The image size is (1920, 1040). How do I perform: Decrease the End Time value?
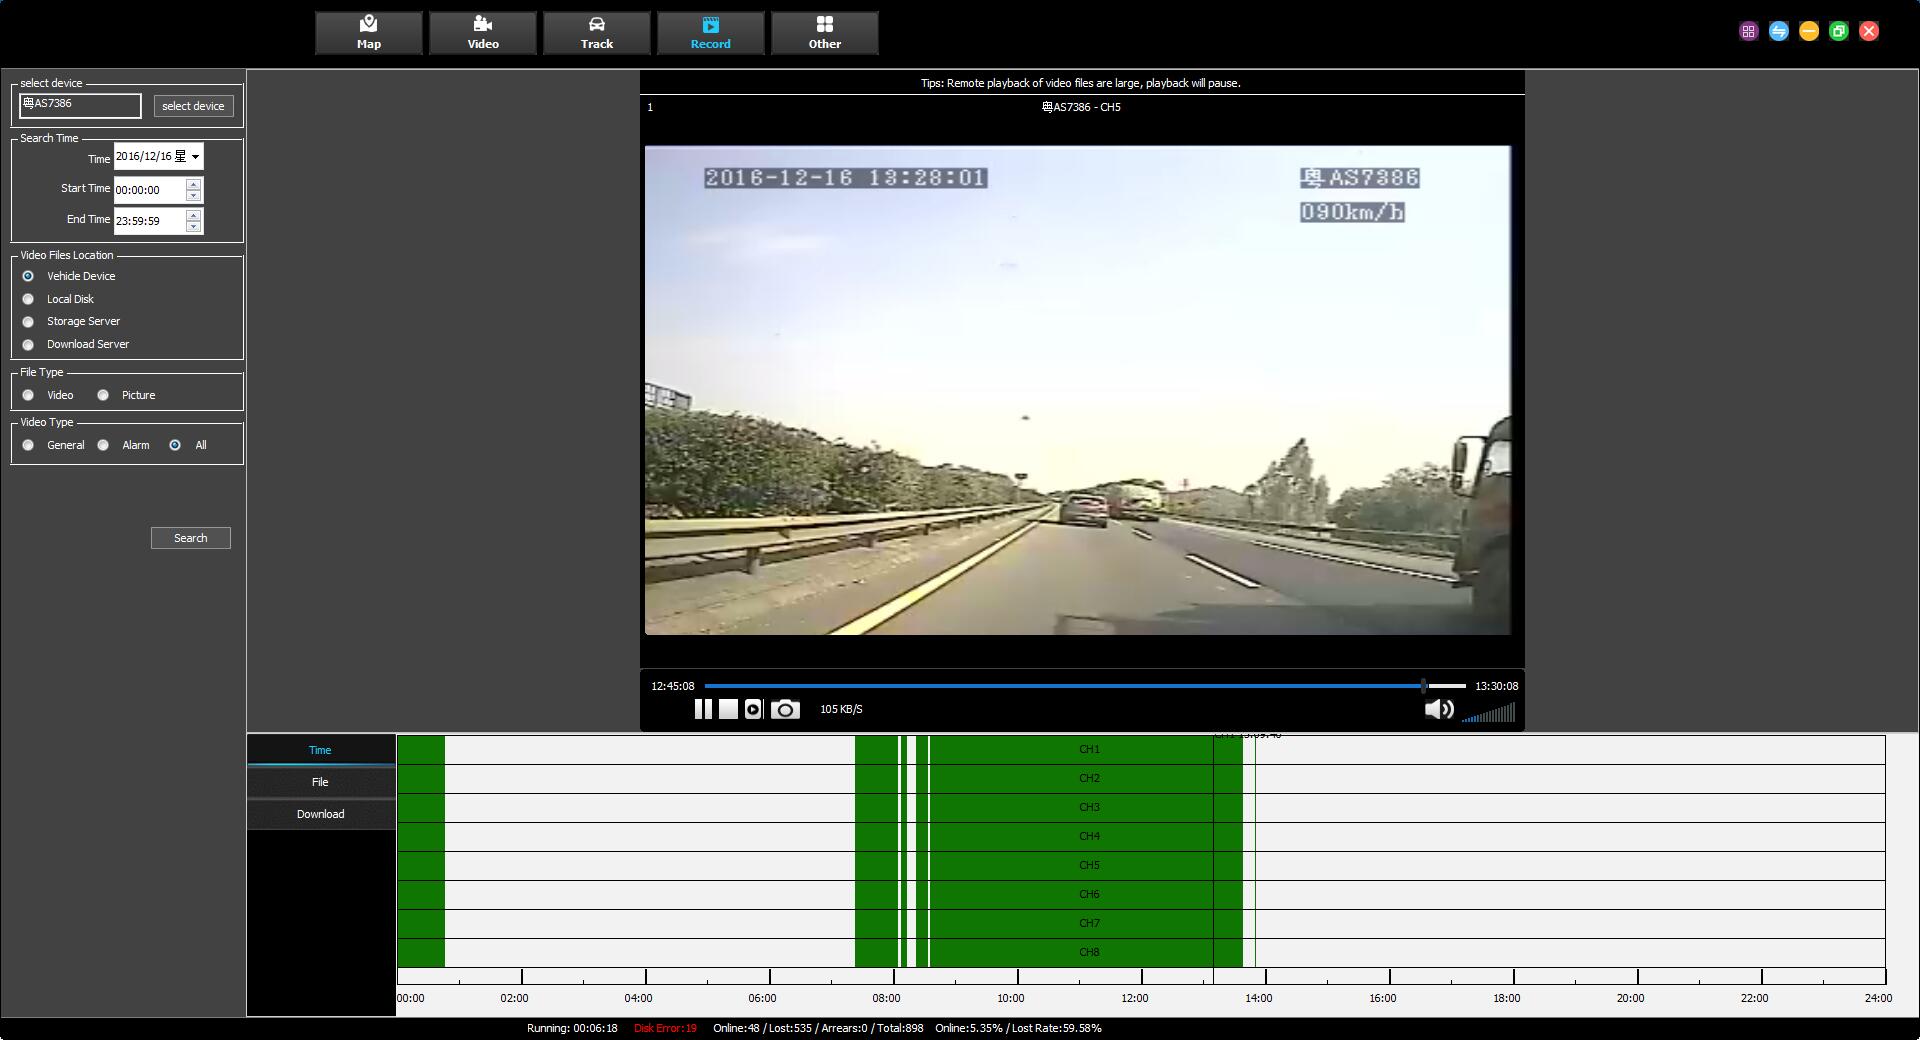[x=194, y=226]
